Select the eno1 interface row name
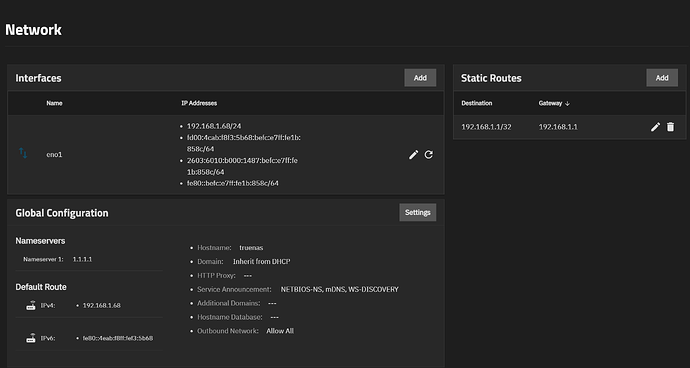 pos(54,155)
